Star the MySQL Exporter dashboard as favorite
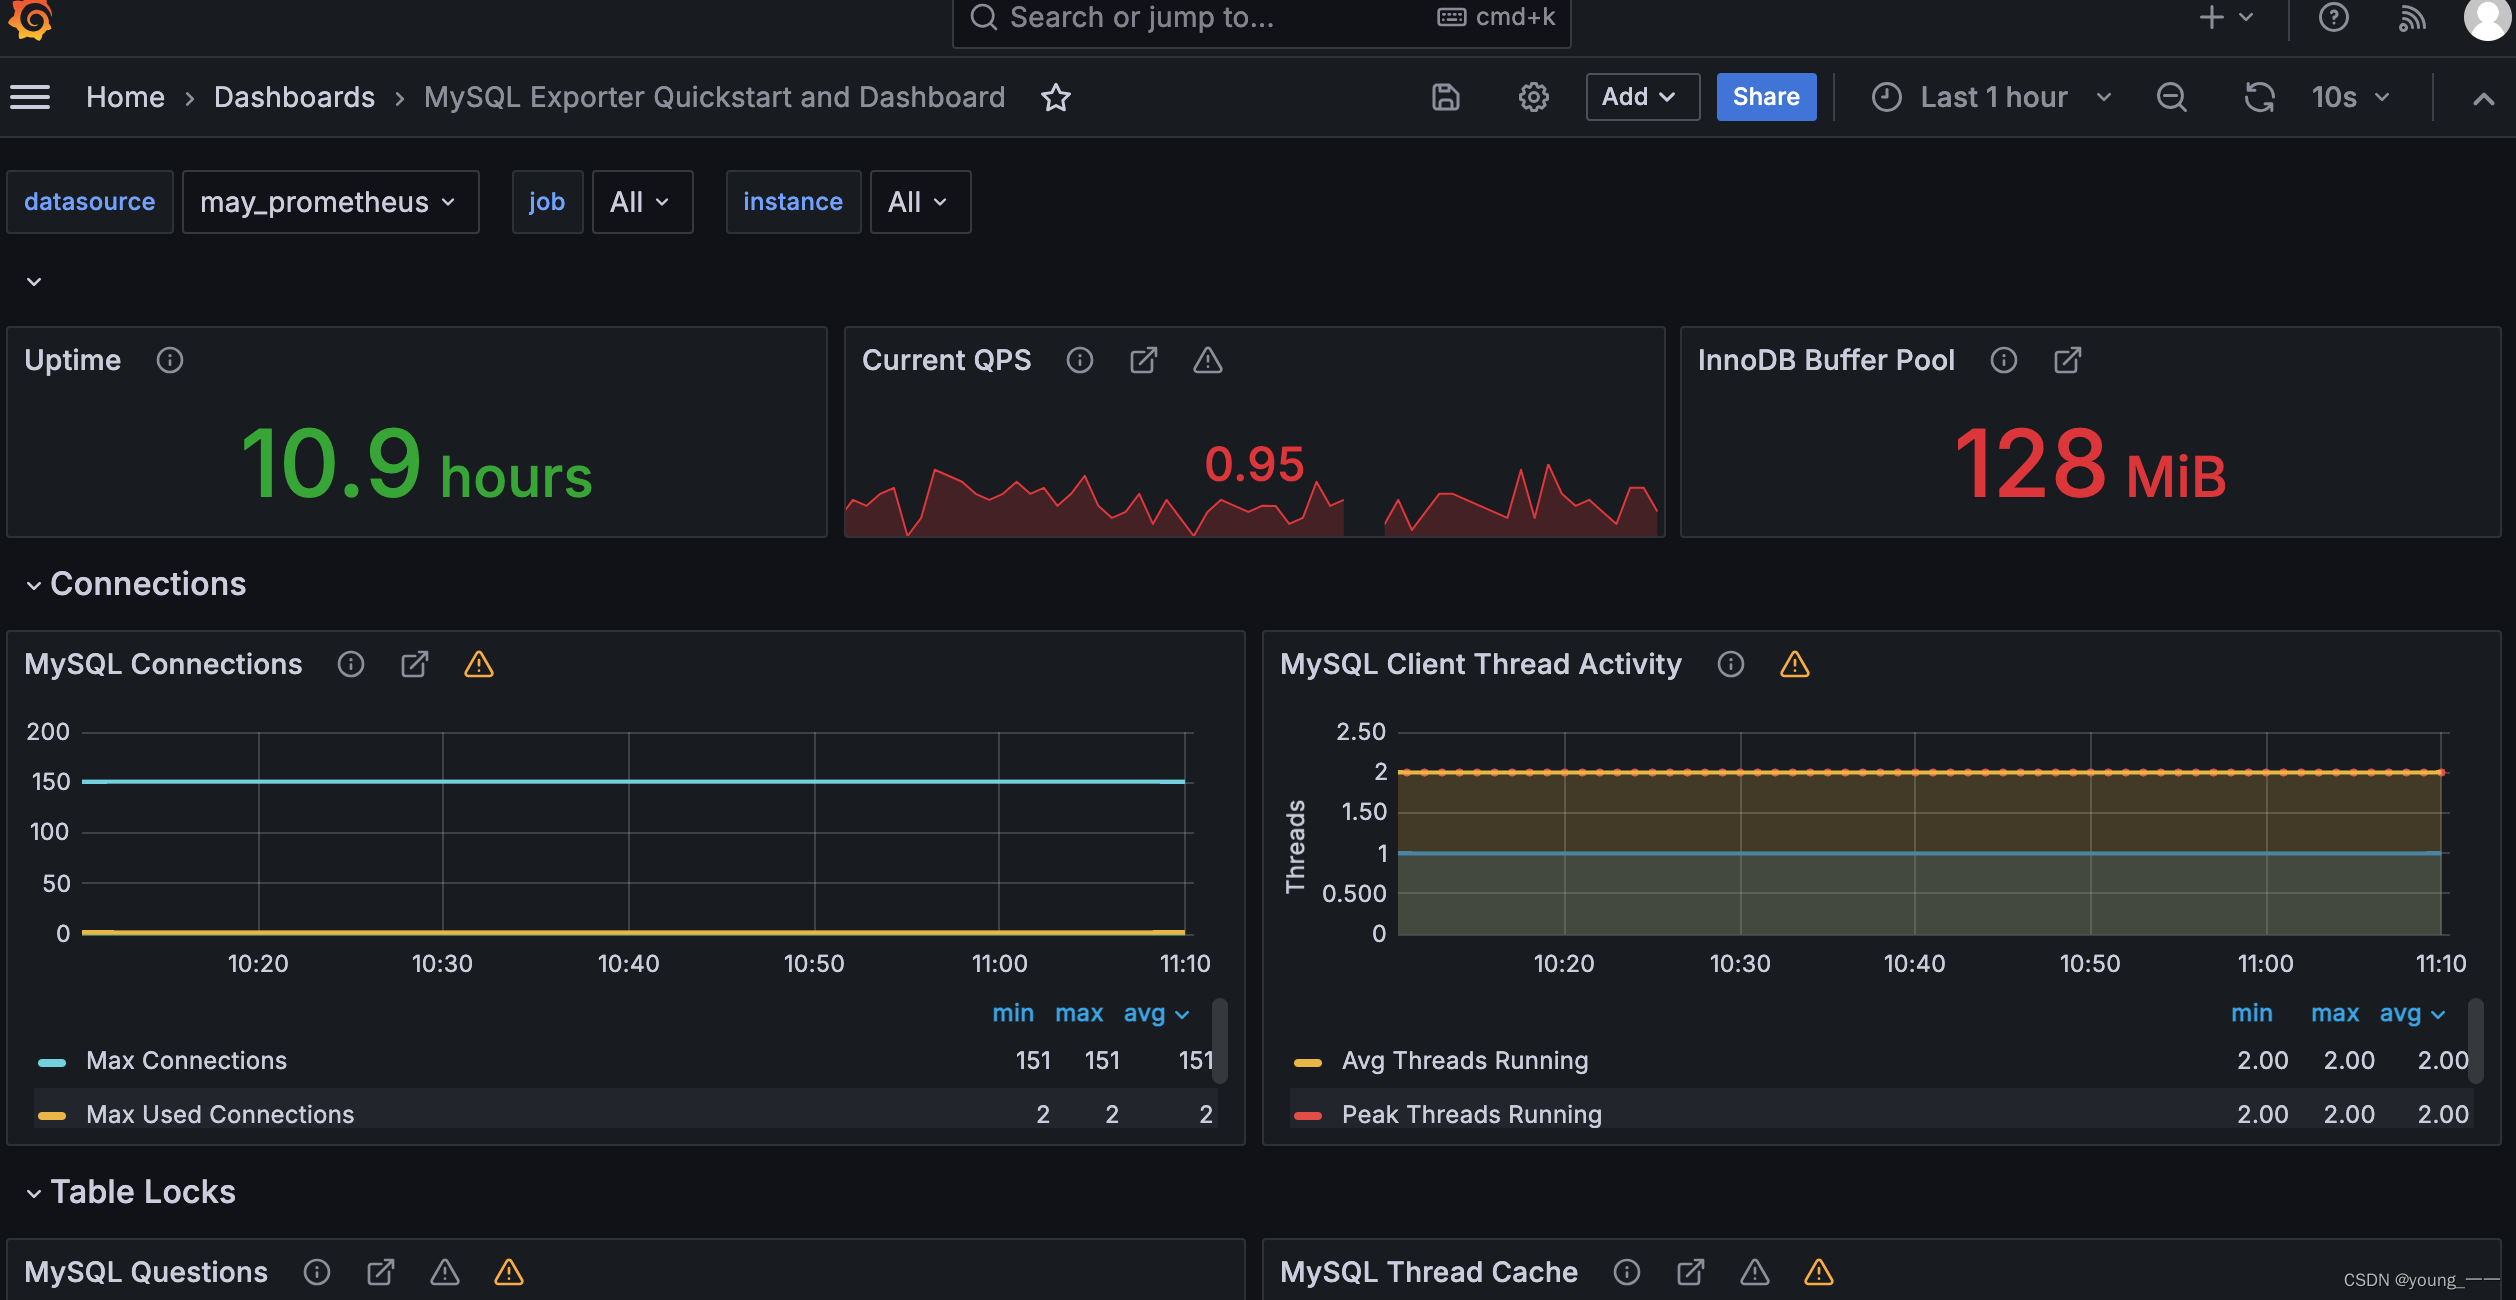This screenshot has height=1300, width=2516. pos(1056,97)
